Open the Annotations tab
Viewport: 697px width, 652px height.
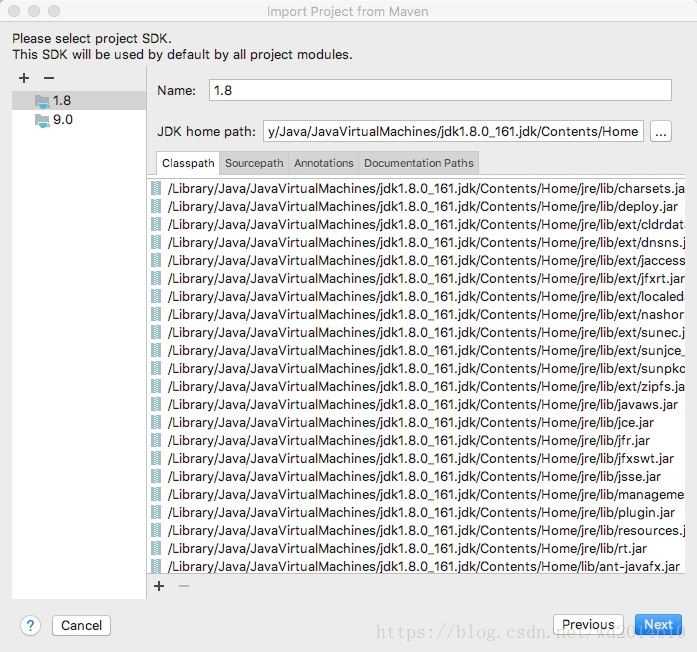pos(324,163)
